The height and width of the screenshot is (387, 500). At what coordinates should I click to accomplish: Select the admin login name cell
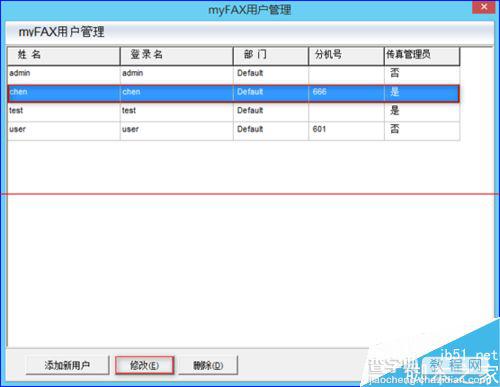tap(177, 74)
